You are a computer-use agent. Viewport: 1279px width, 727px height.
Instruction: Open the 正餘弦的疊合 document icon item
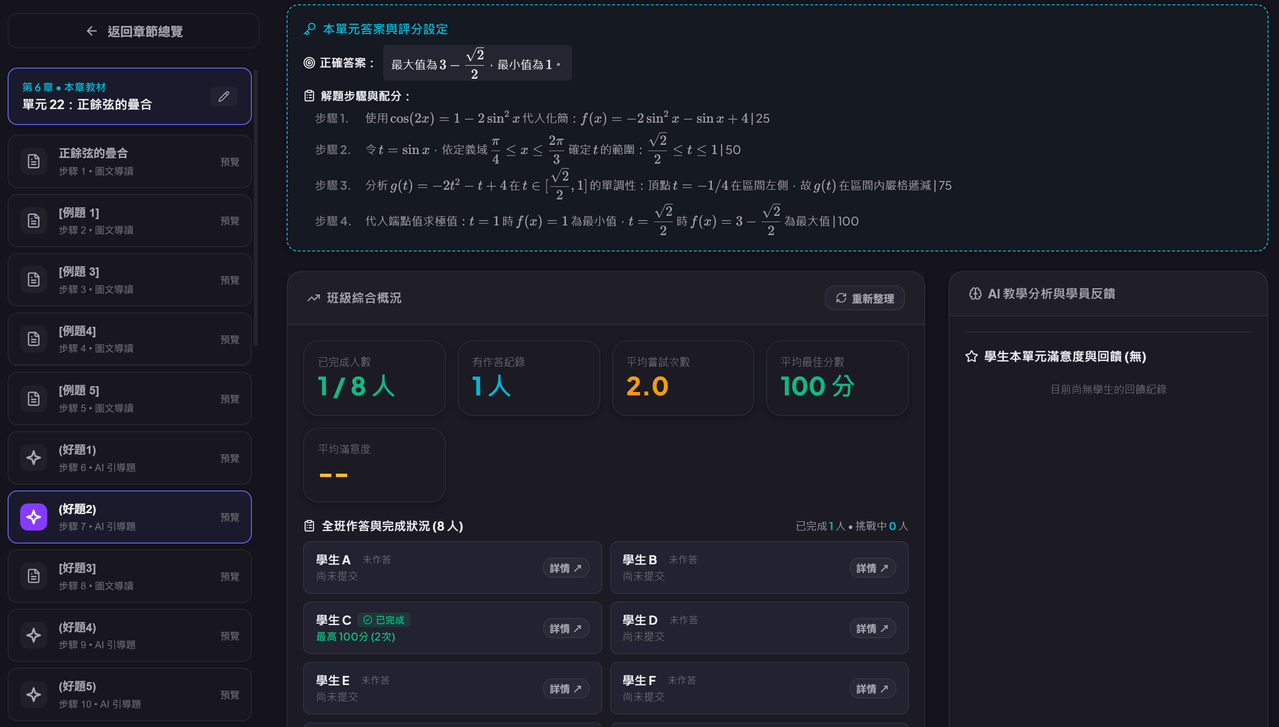(34, 162)
